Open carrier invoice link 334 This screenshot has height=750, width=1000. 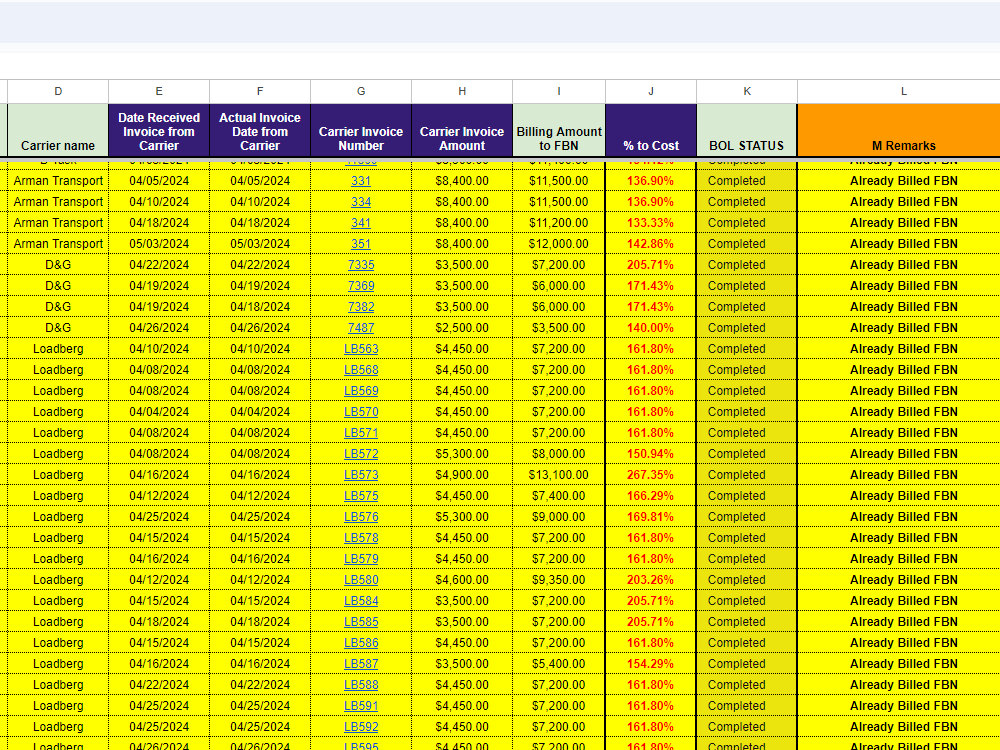click(361, 202)
